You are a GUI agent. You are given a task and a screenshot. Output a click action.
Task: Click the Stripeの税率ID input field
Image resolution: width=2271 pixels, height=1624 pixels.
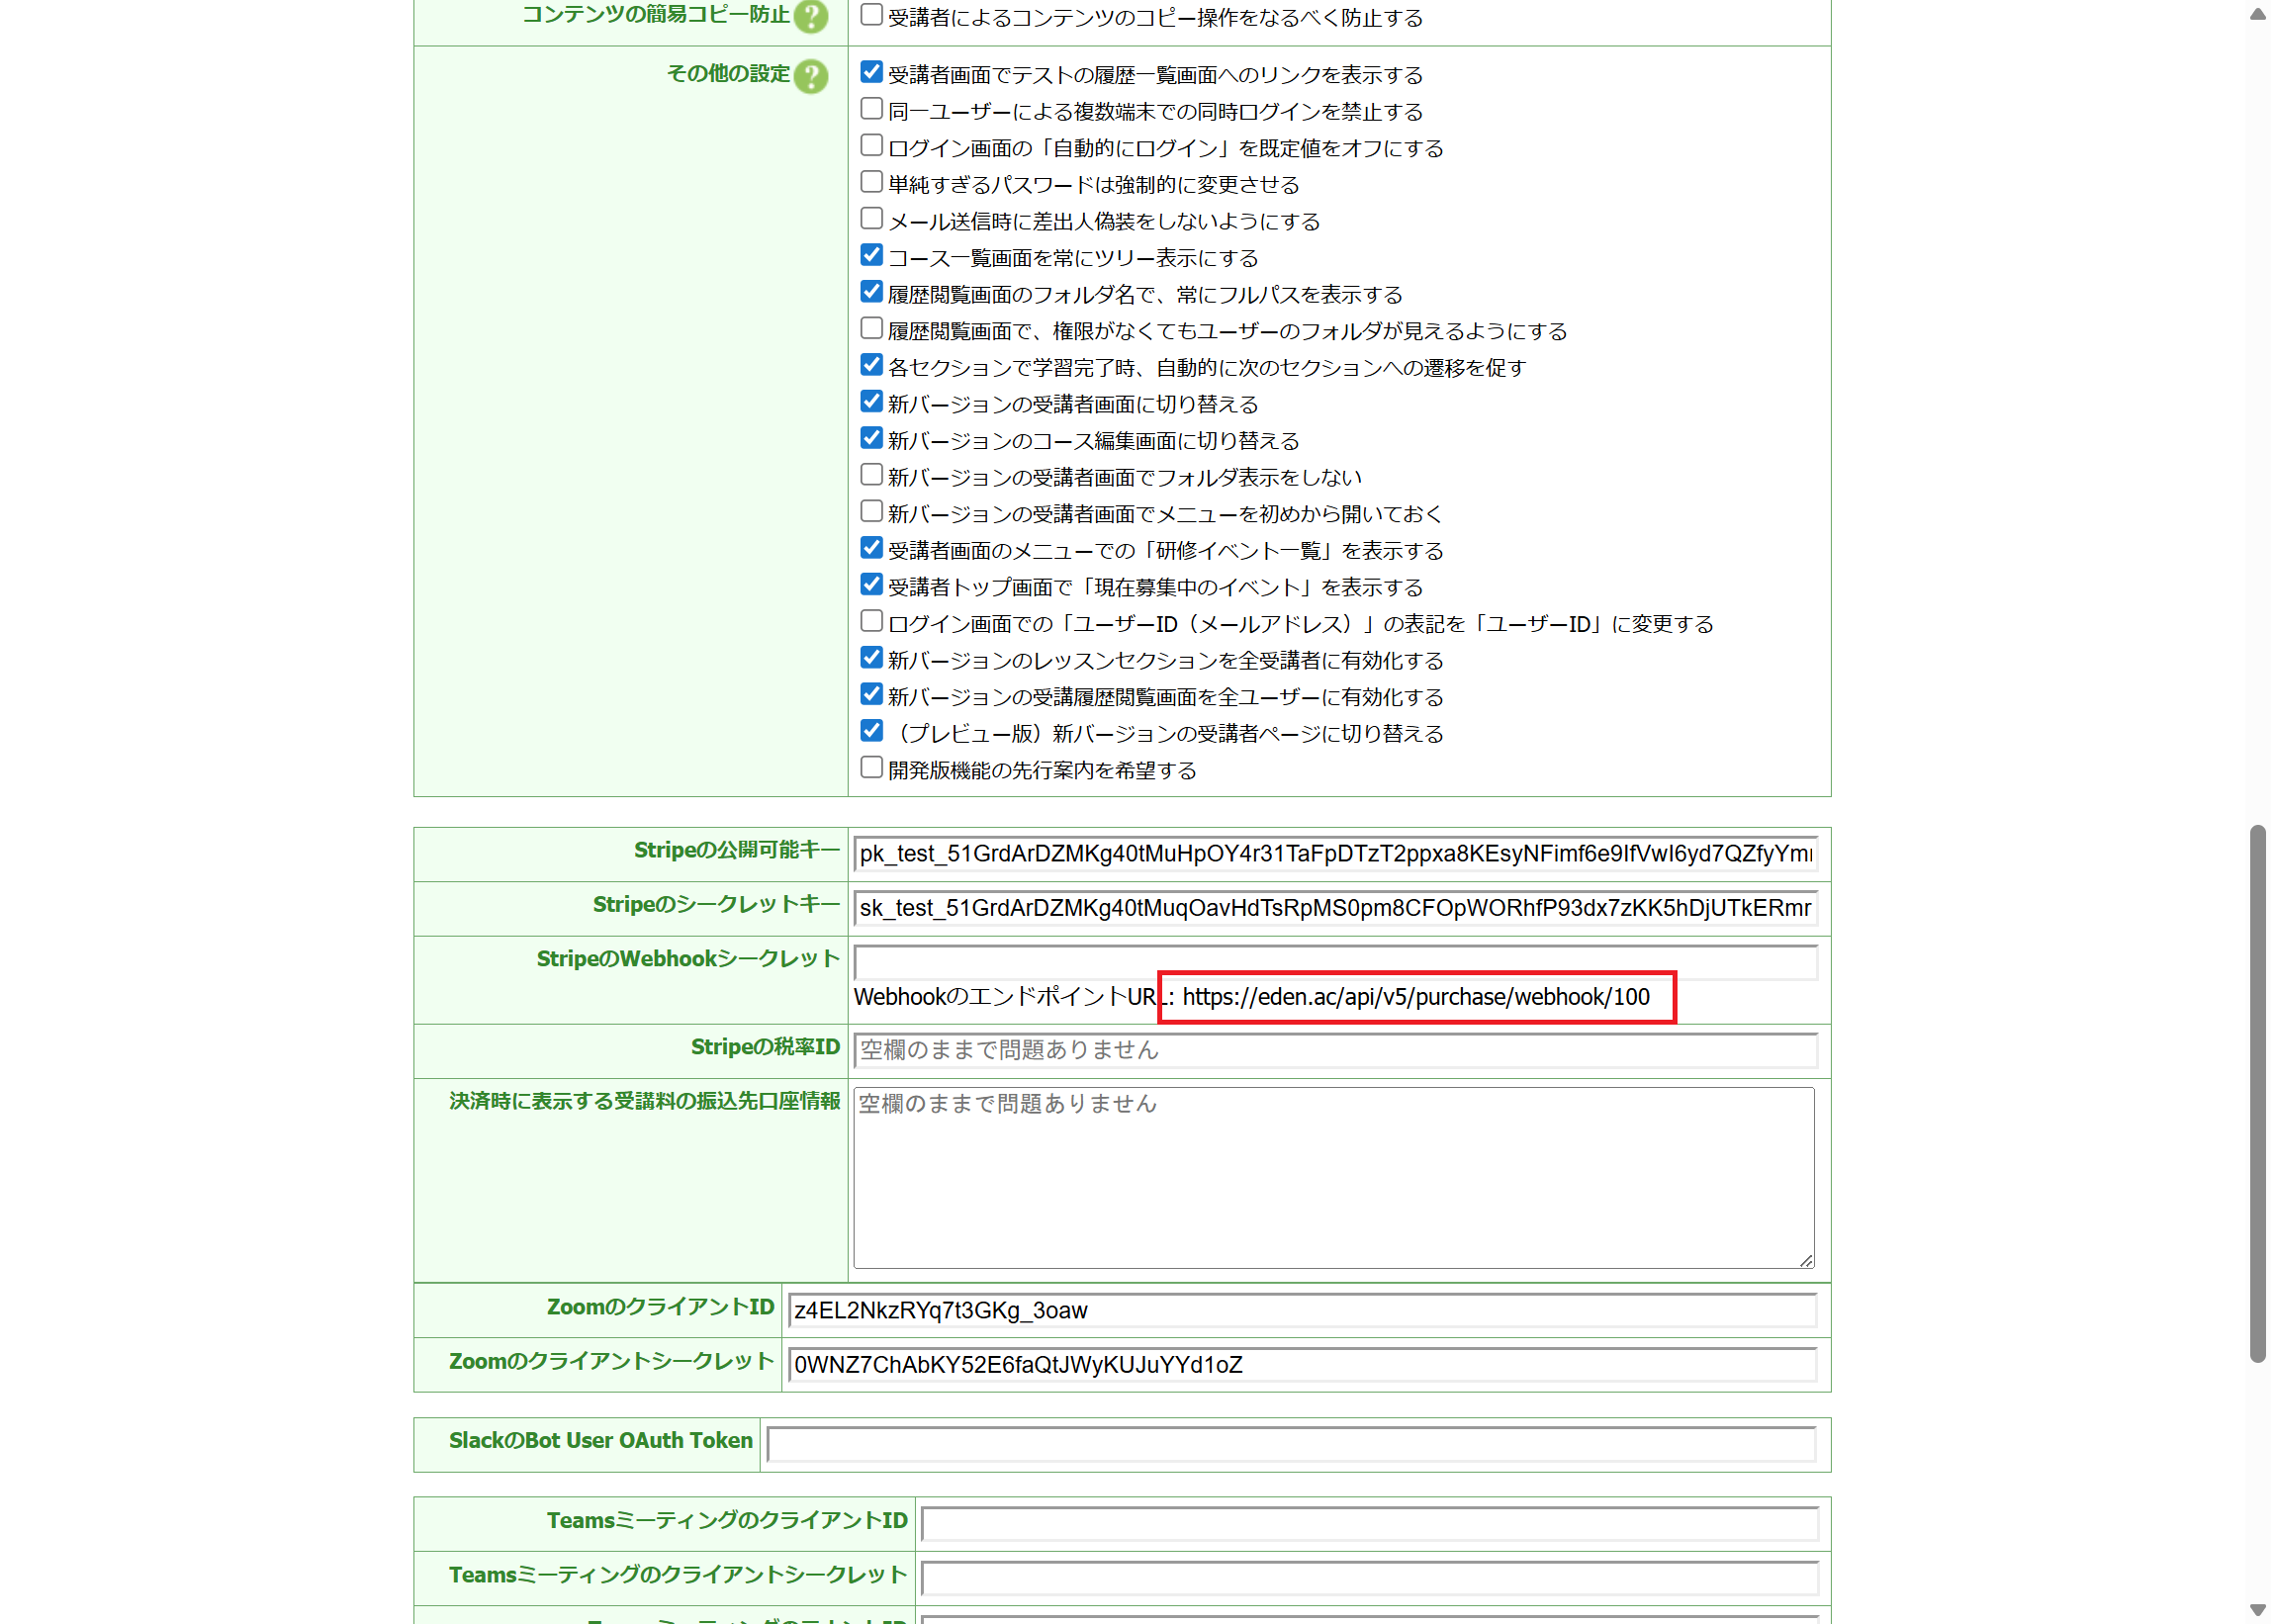tap(1335, 1050)
